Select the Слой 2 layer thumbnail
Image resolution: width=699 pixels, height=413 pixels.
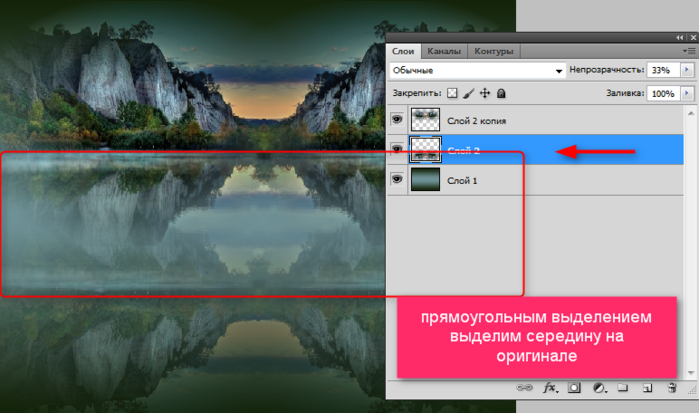click(425, 149)
